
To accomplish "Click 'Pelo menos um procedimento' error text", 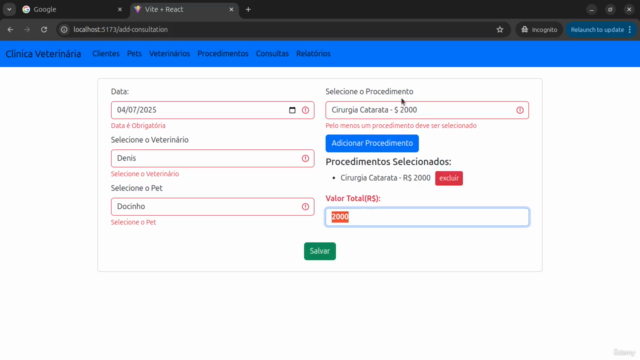I will 401,126.
